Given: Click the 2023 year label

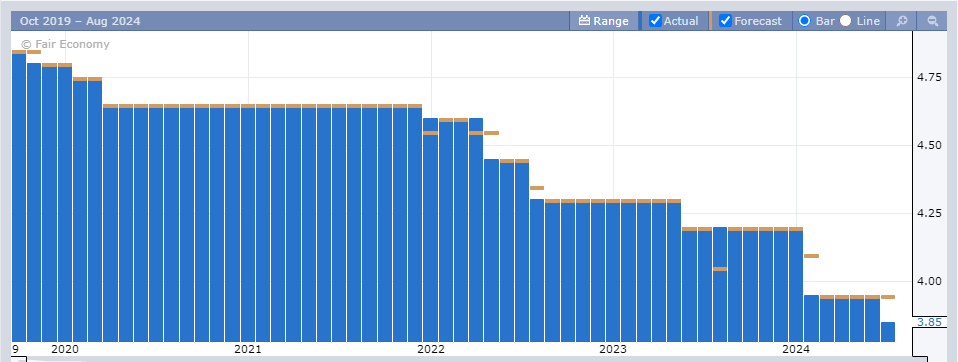Looking at the screenshot, I should coord(613,349).
